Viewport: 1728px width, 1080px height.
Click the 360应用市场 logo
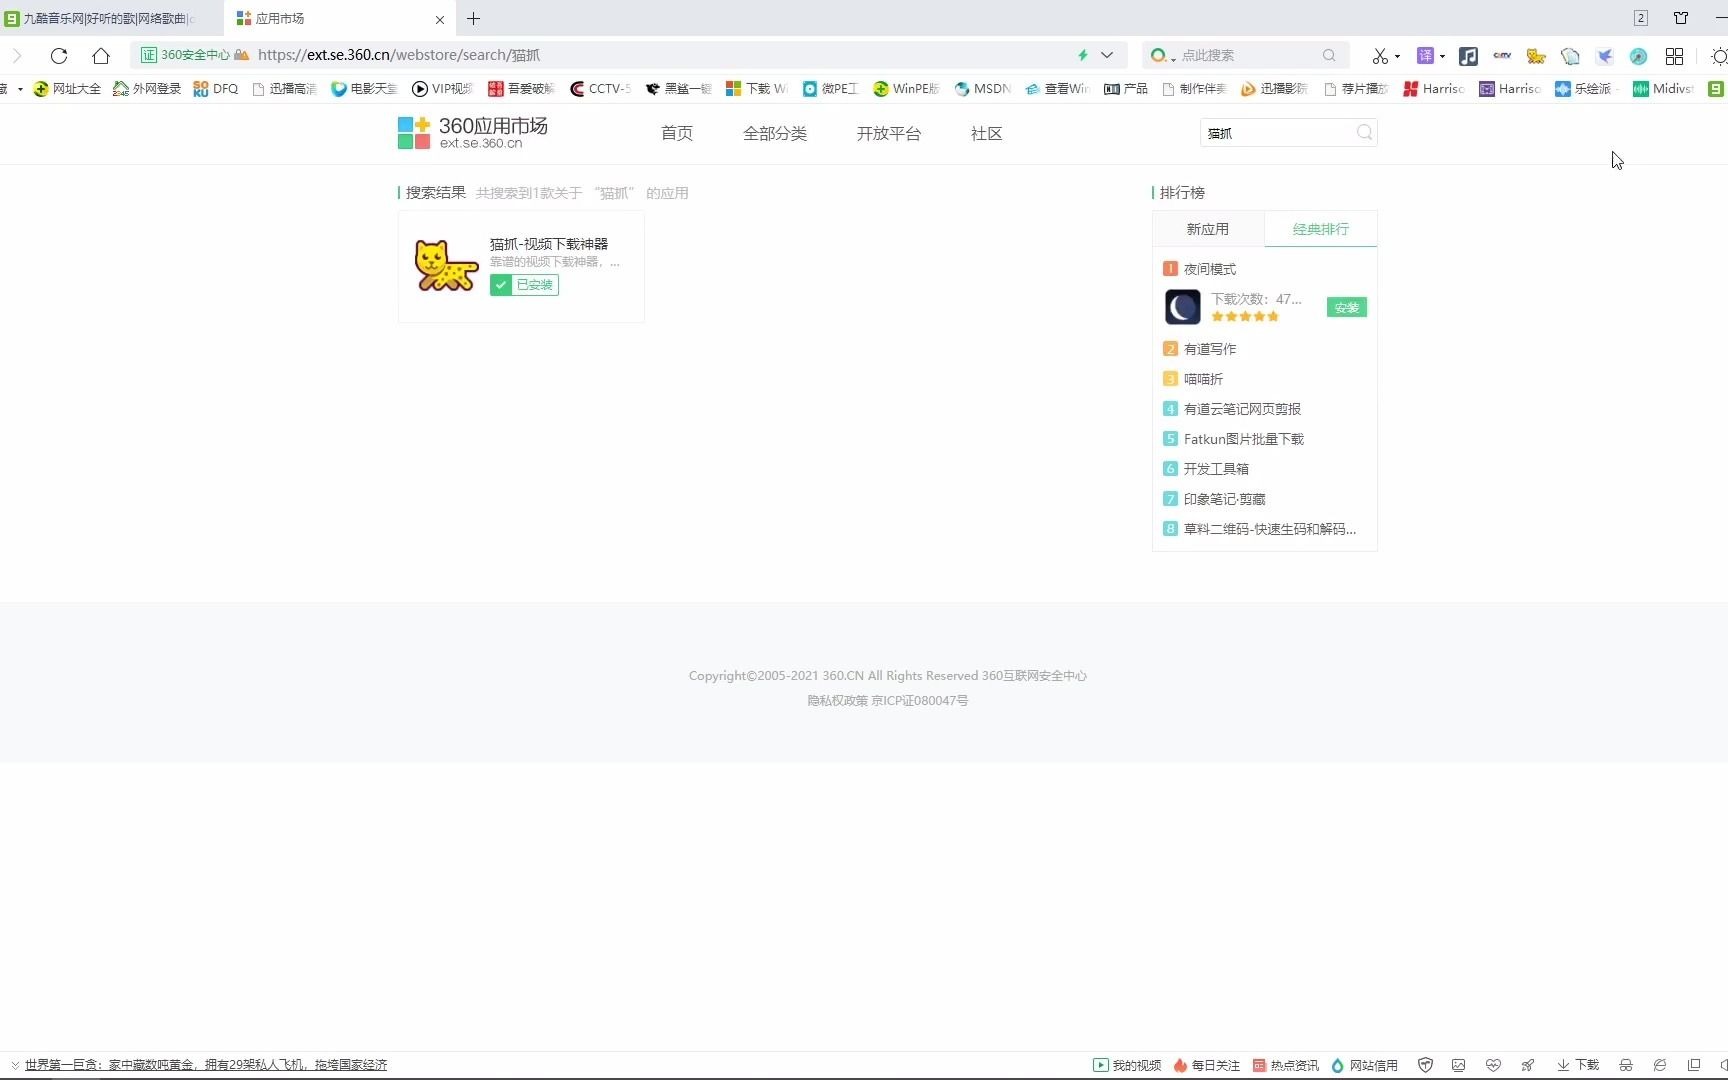tap(473, 132)
